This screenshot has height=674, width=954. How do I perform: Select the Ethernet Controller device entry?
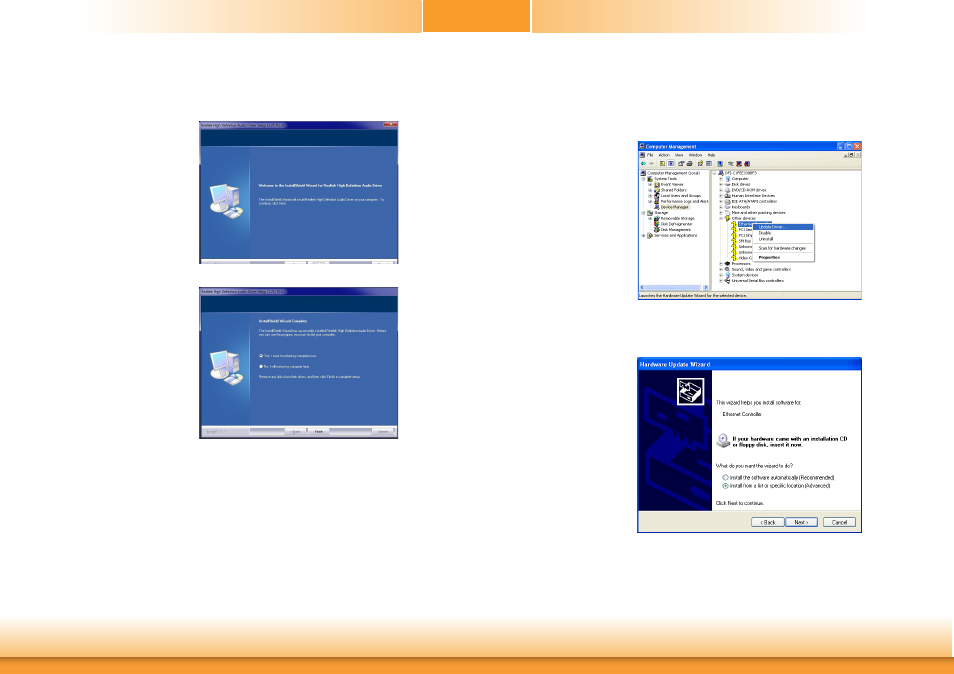(745, 224)
